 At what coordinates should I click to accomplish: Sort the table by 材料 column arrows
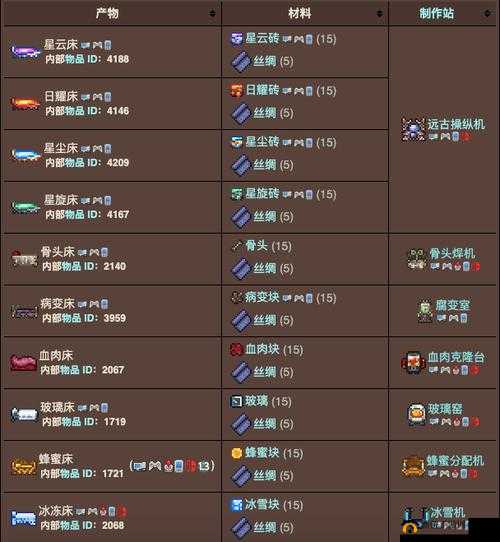380,13
